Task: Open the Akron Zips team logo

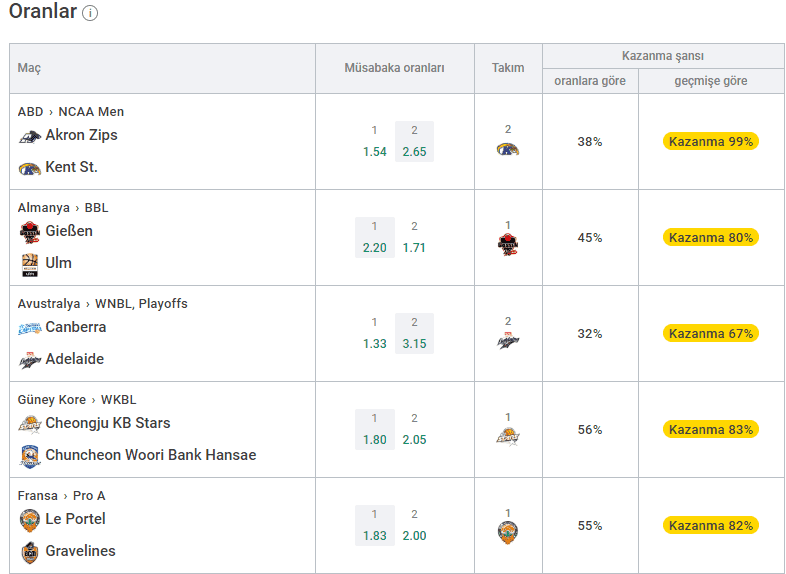Action: pyautogui.click(x=30, y=136)
